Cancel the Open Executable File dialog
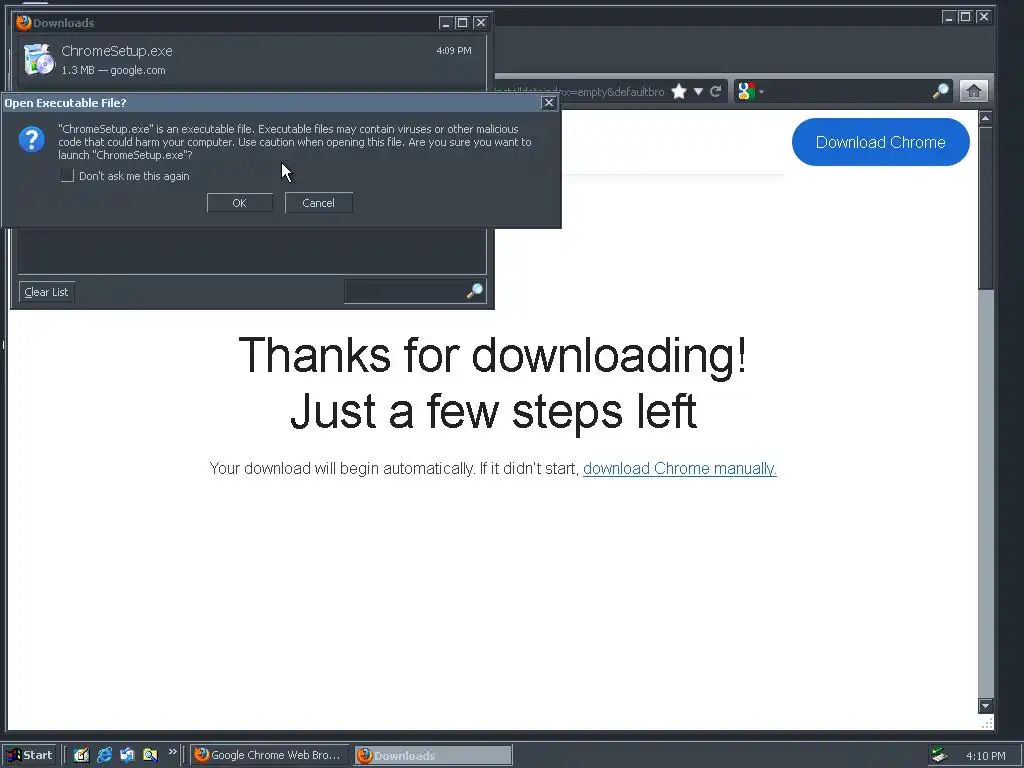Image resolution: width=1024 pixels, height=768 pixels. tap(319, 203)
